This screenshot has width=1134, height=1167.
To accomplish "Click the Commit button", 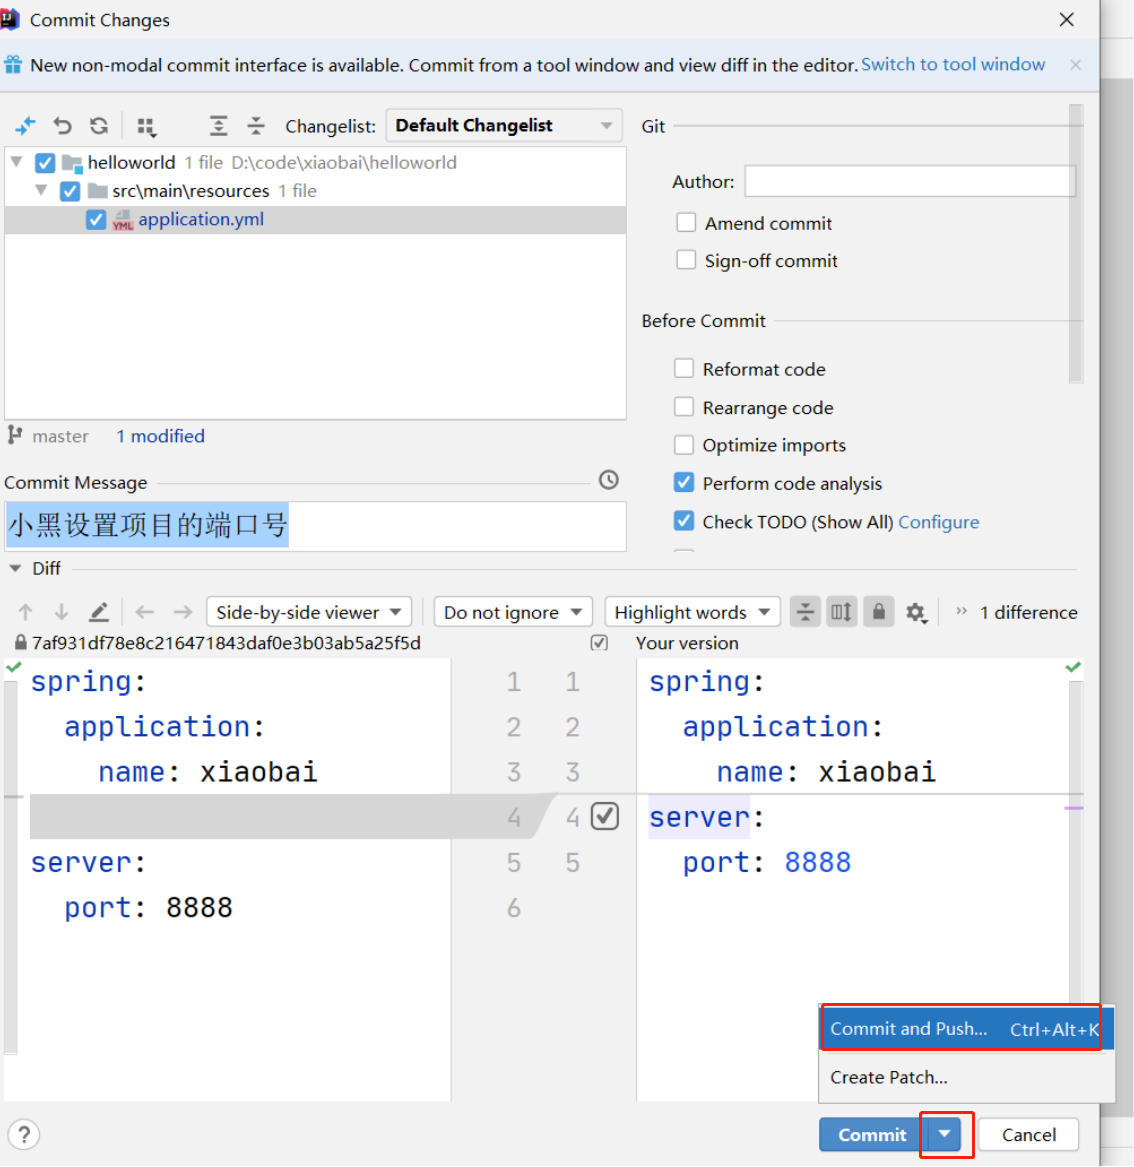I will [872, 1134].
